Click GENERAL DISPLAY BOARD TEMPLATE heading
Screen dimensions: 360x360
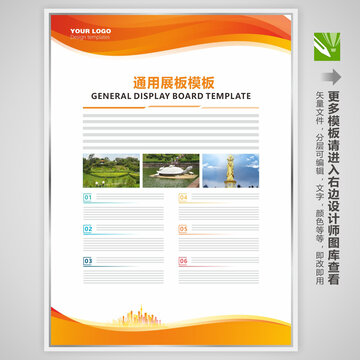[171, 96]
